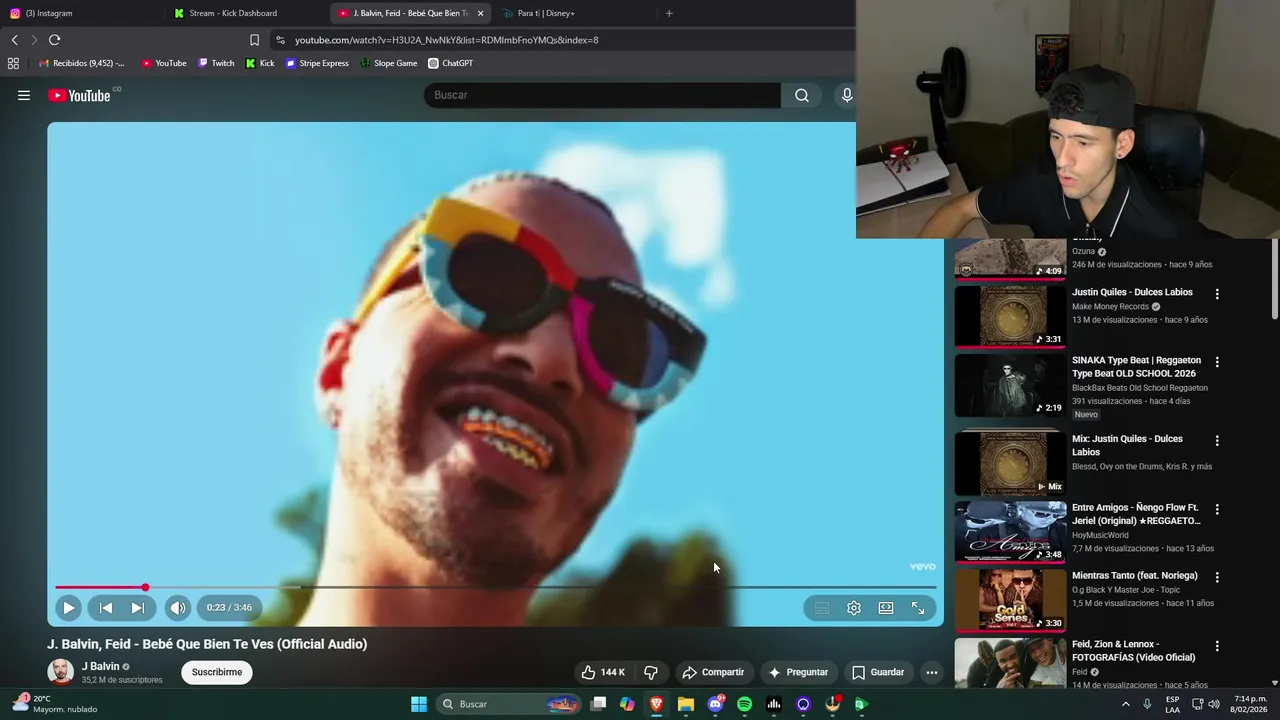Screen dimensions: 1280x720
Task: Click into the Buscar search field
Action: tap(602, 95)
